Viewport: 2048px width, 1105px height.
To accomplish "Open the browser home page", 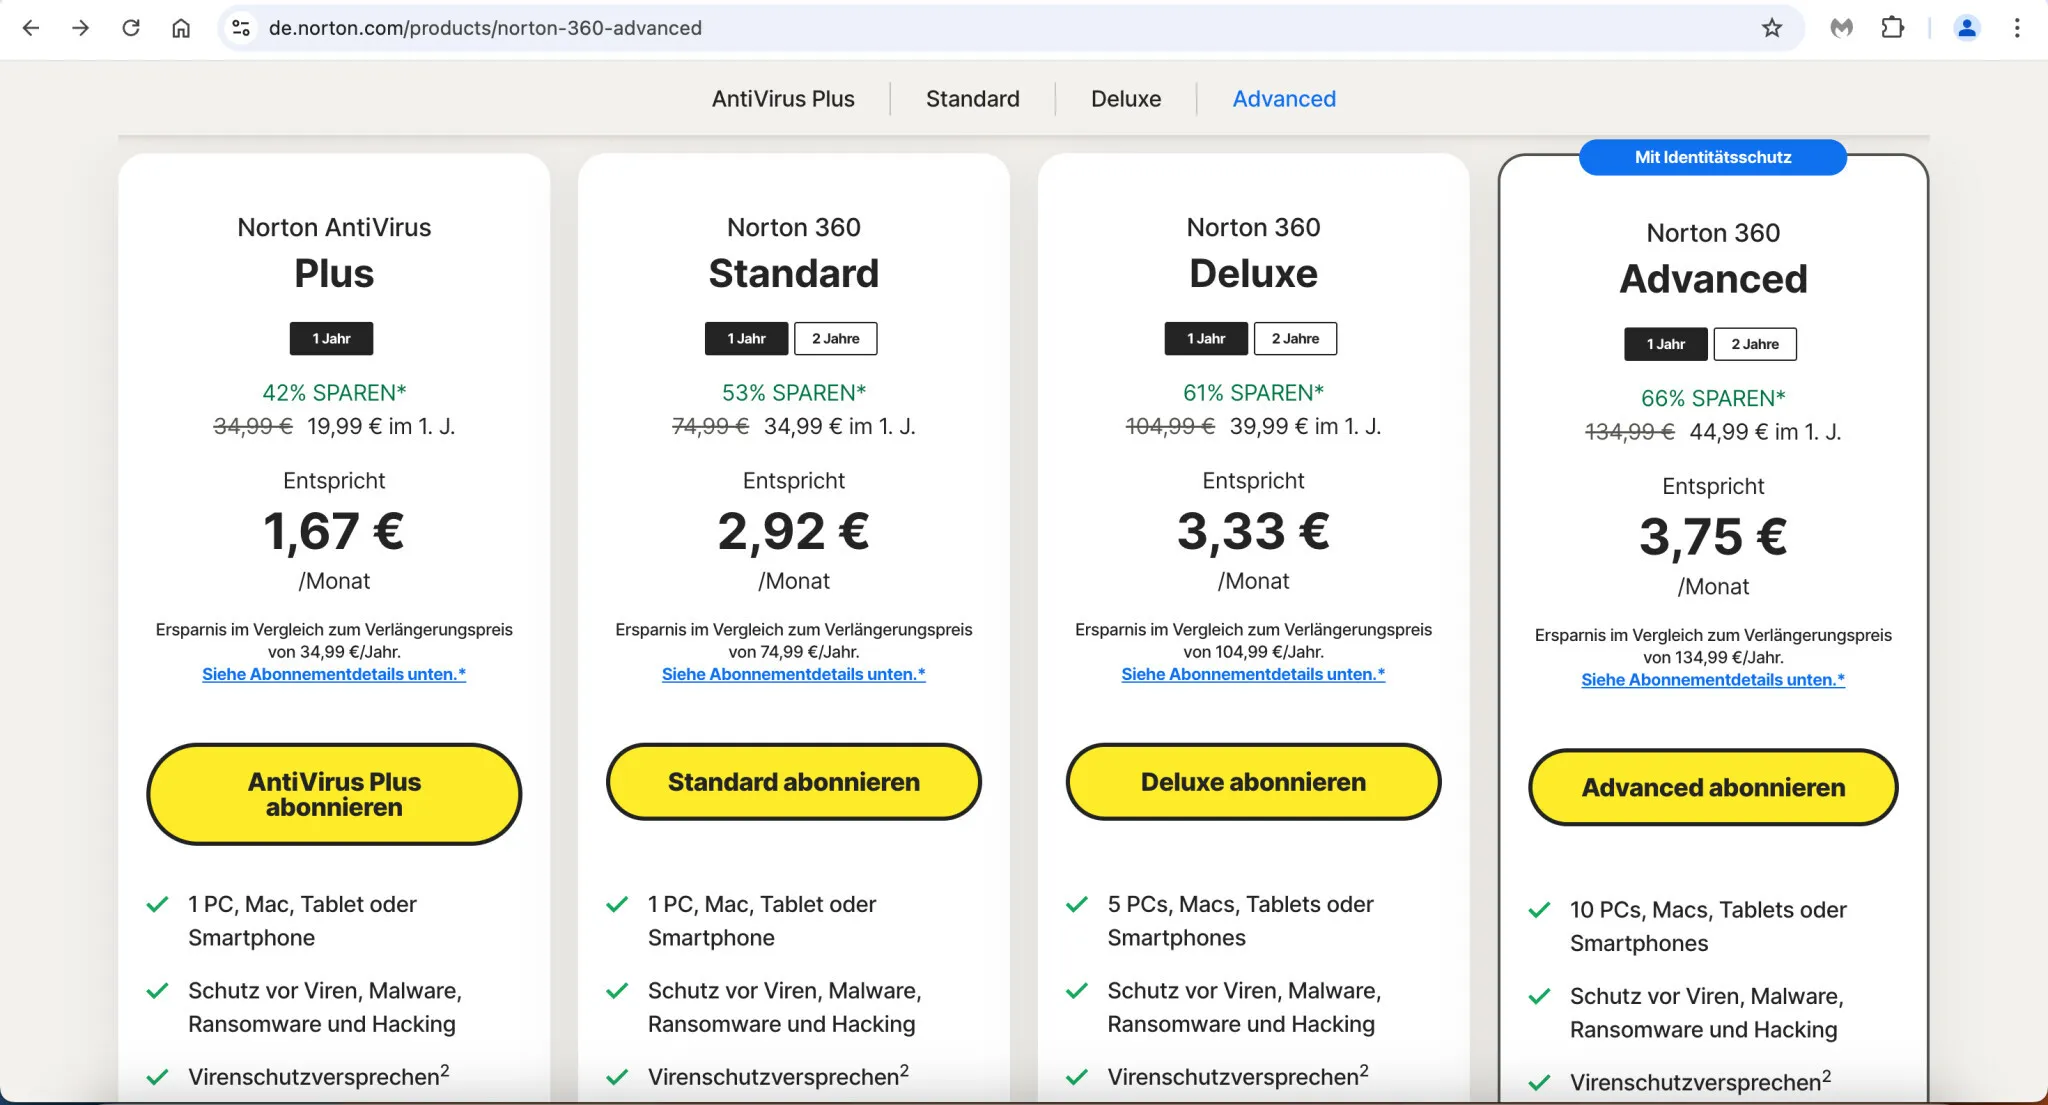I will coord(181,28).
